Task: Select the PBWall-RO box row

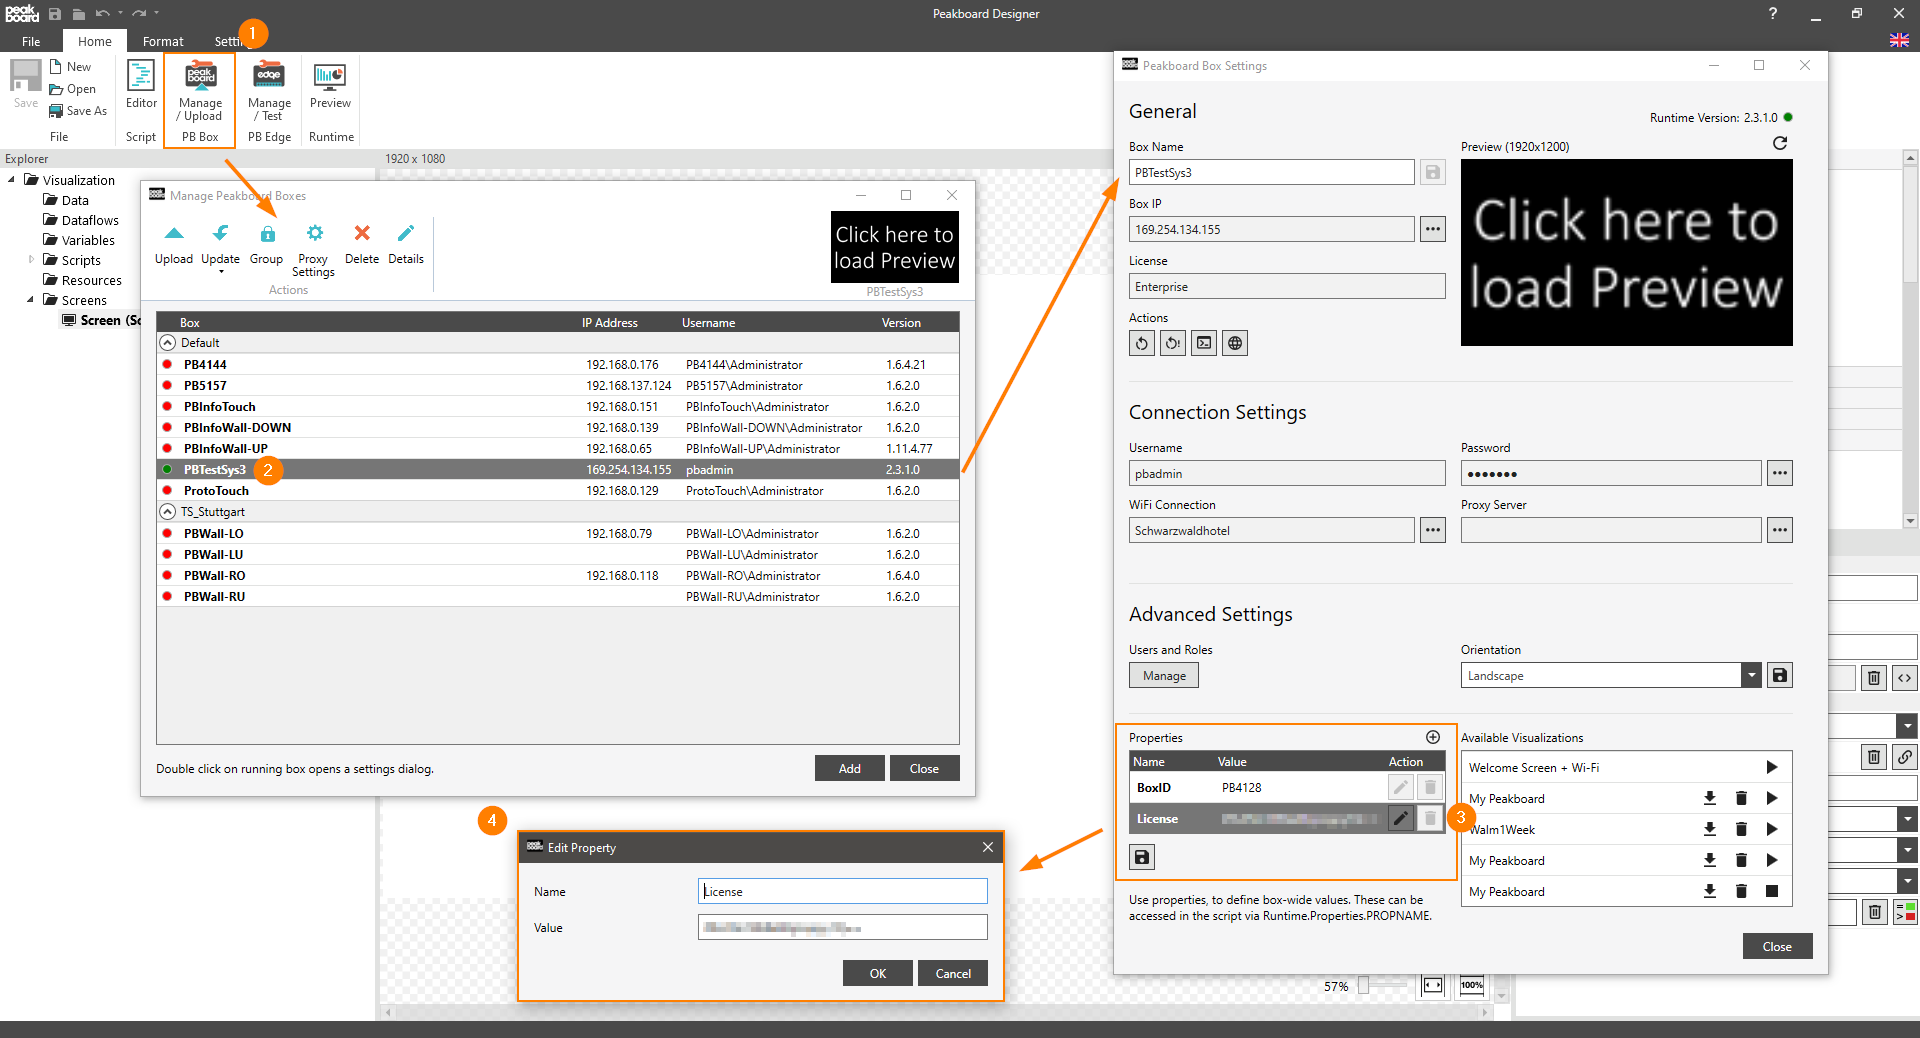Action: (558, 575)
